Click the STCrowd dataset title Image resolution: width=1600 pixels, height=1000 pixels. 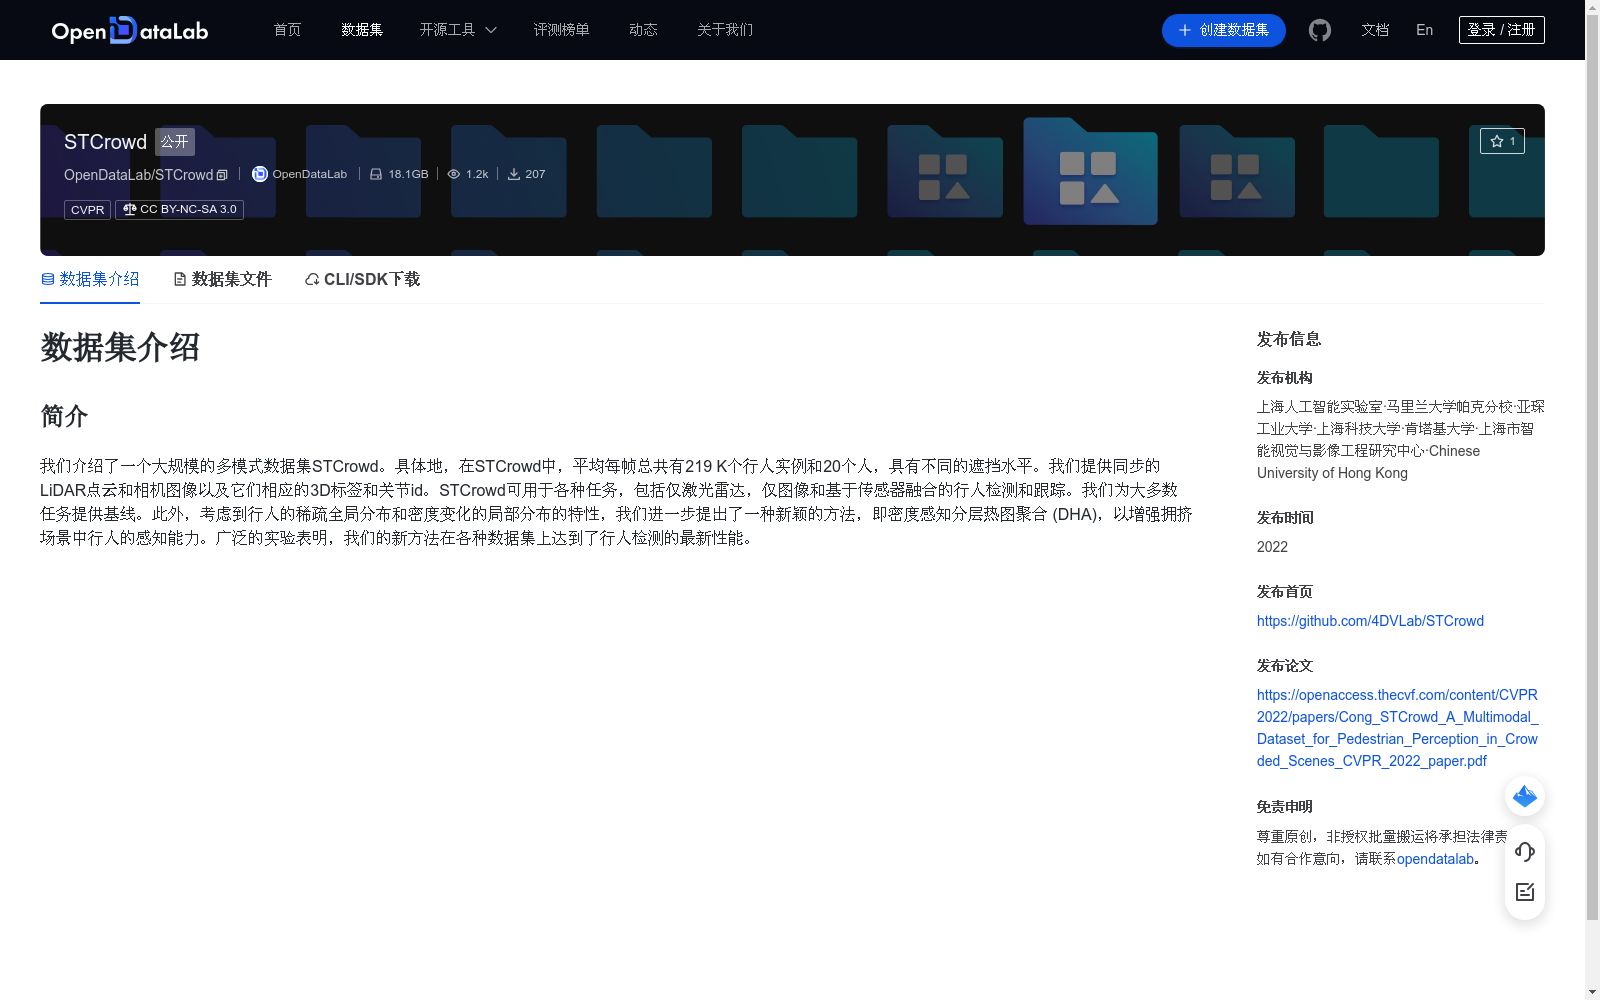tap(105, 142)
